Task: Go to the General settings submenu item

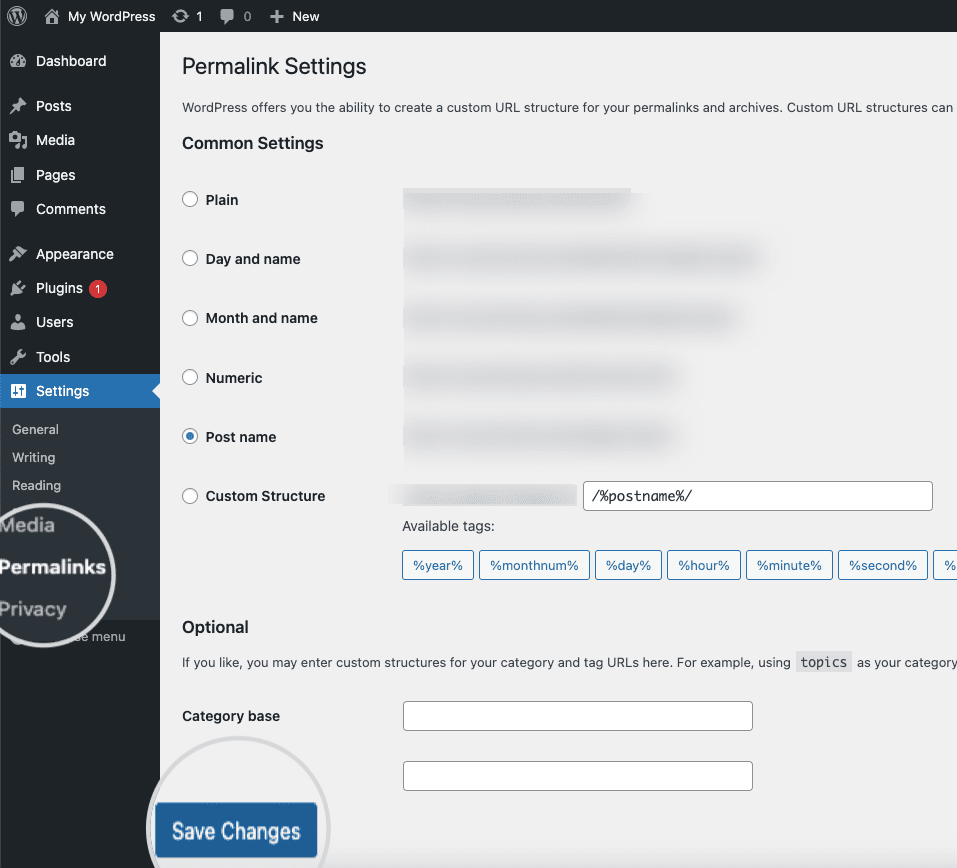Action: point(35,429)
